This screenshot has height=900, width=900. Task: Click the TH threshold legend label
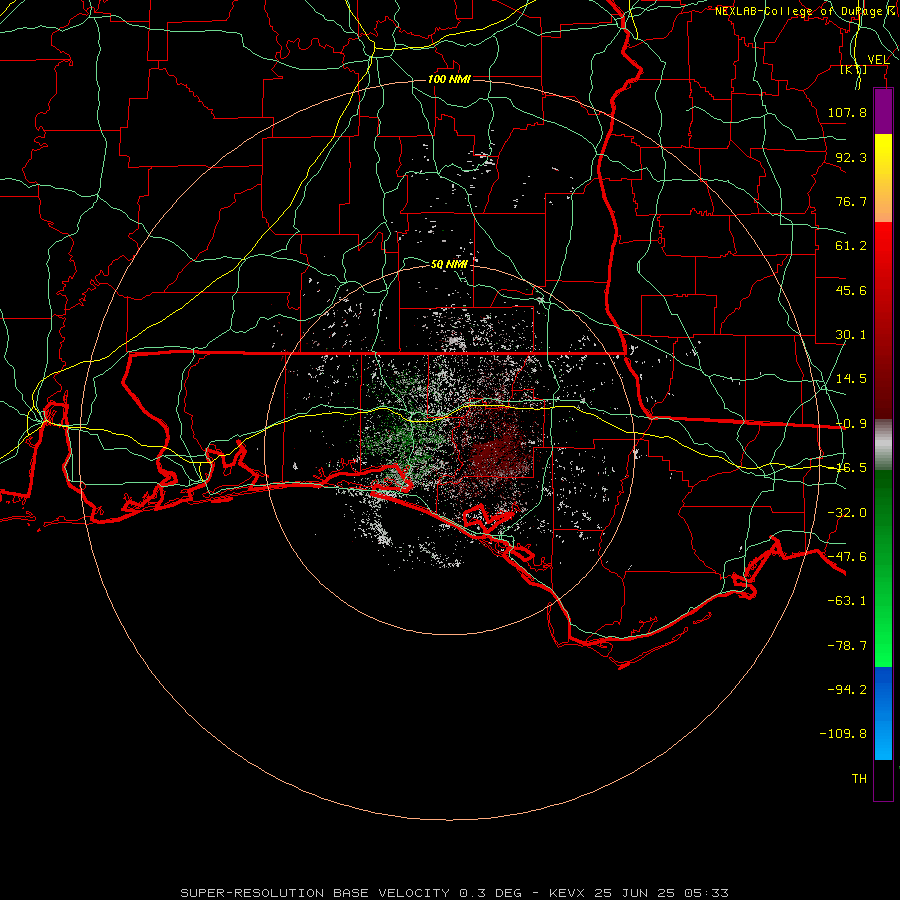pyautogui.click(x=859, y=779)
